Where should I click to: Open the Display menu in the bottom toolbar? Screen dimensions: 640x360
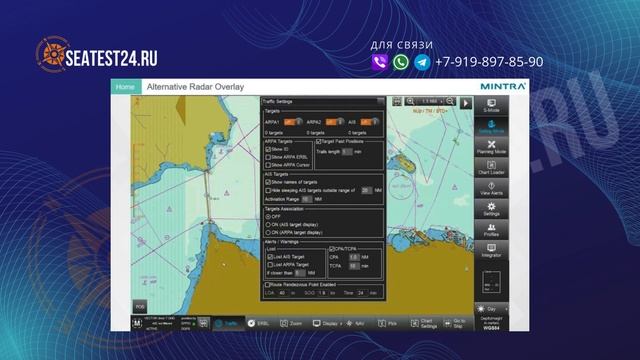[327, 323]
